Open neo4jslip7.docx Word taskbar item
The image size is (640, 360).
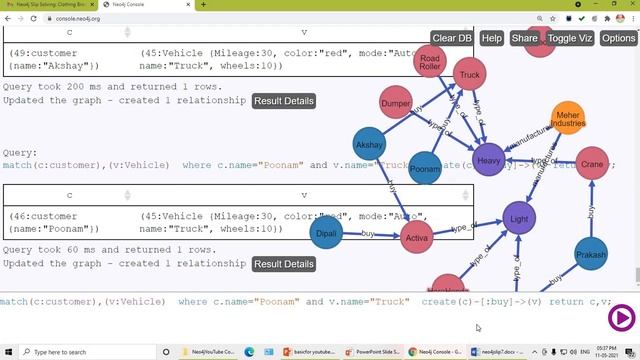tap(497, 351)
